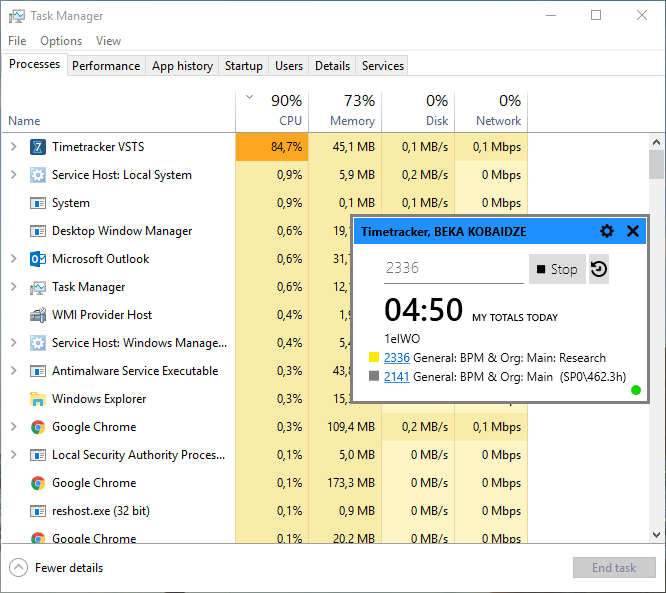Click the Timetracker history clock icon
This screenshot has height=593, width=666.
pyautogui.click(x=599, y=269)
